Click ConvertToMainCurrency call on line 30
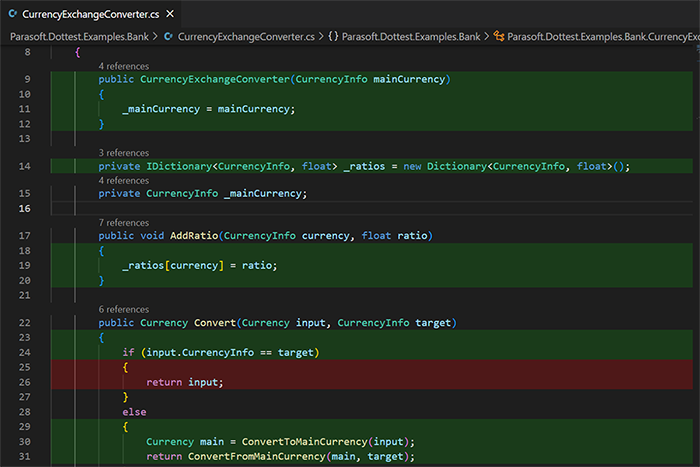700x467 pixels. [x=304, y=442]
